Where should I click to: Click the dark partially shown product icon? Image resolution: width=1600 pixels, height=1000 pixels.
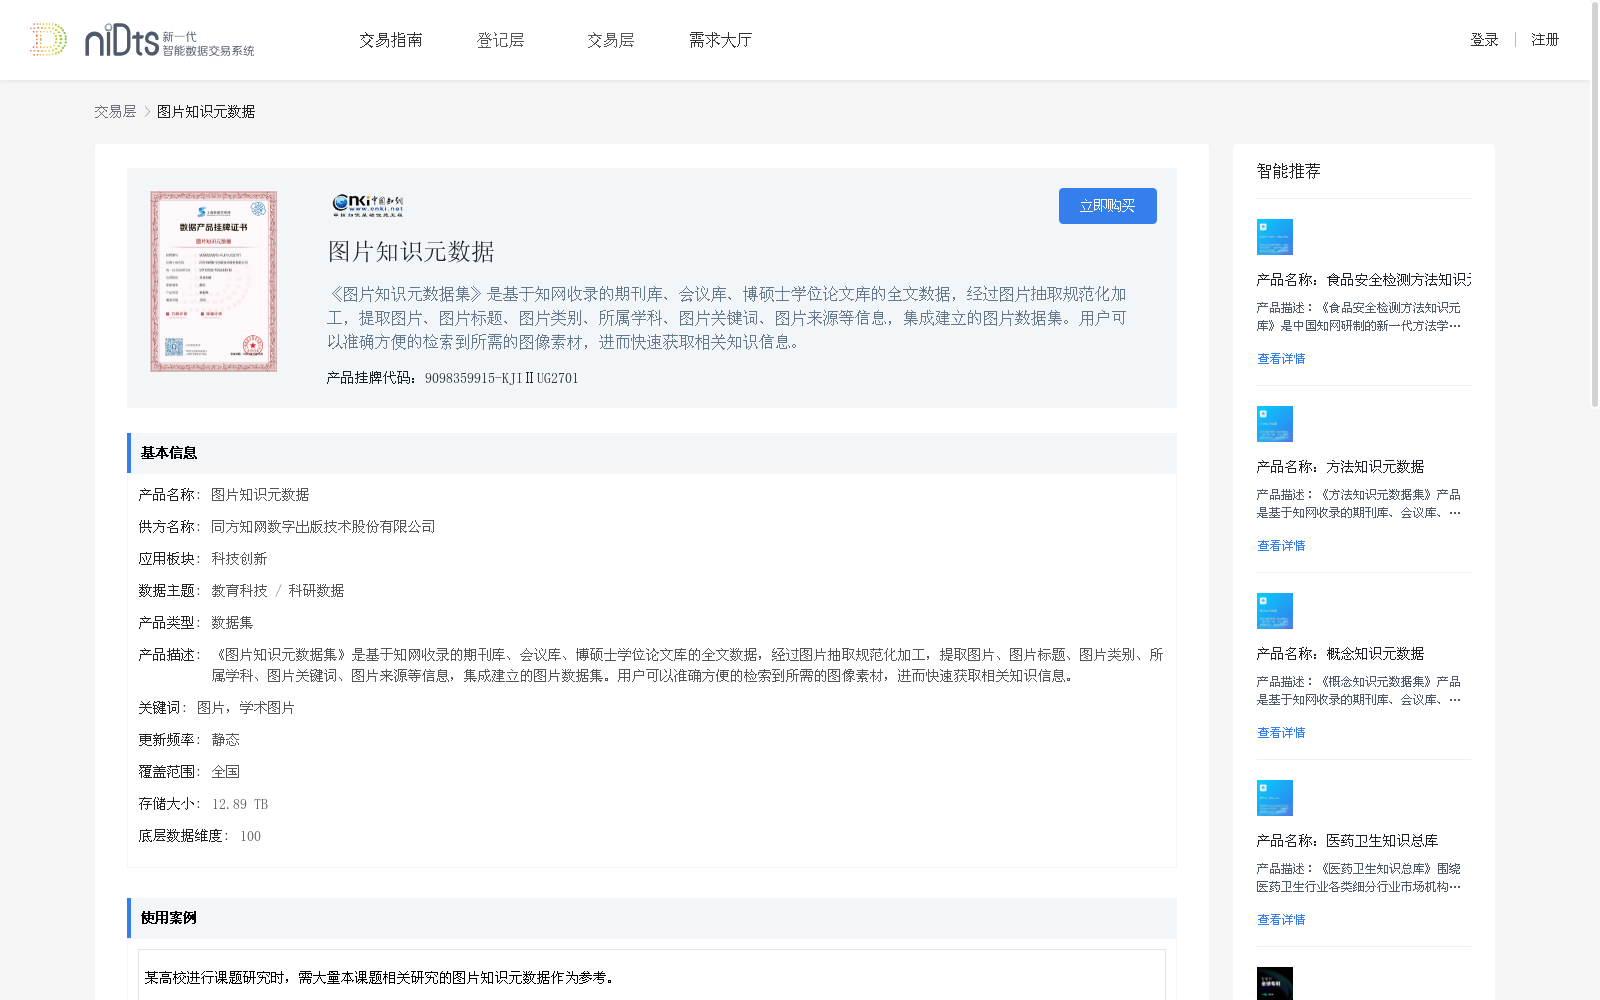(1275, 983)
